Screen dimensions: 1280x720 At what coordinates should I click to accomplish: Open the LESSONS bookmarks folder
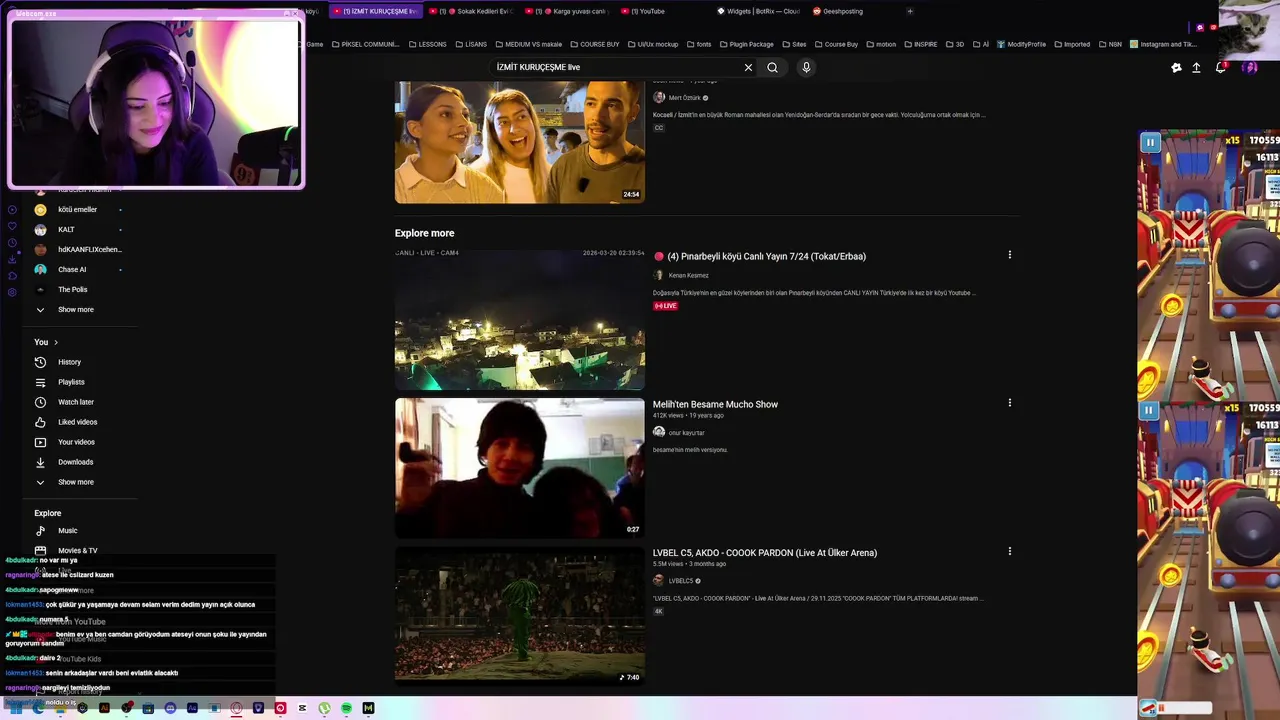(x=427, y=44)
